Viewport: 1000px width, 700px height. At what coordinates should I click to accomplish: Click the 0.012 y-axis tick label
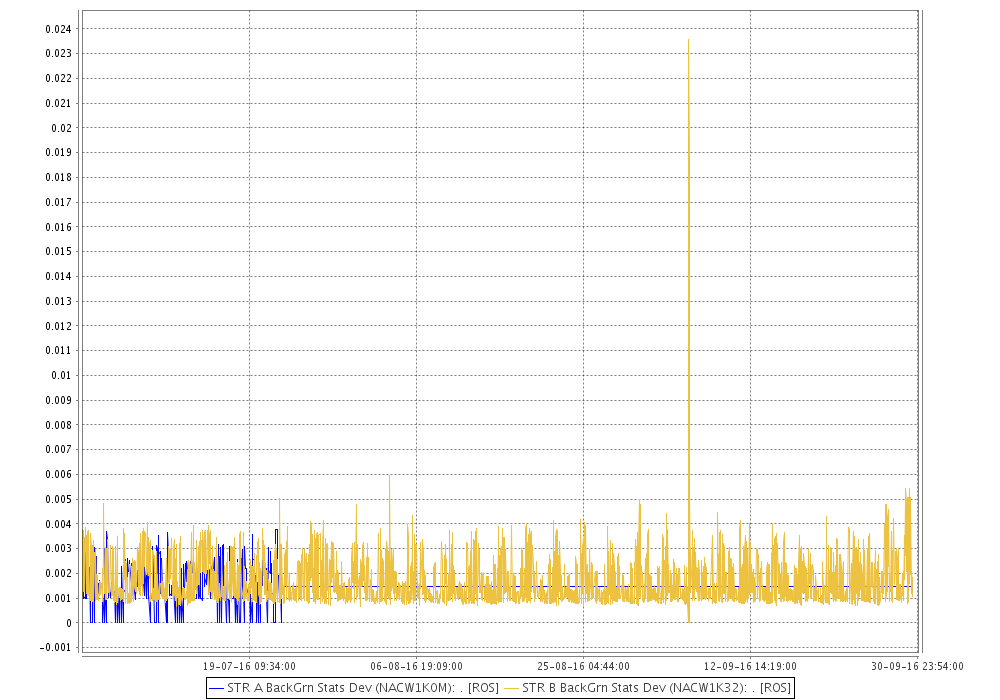click(58, 326)
